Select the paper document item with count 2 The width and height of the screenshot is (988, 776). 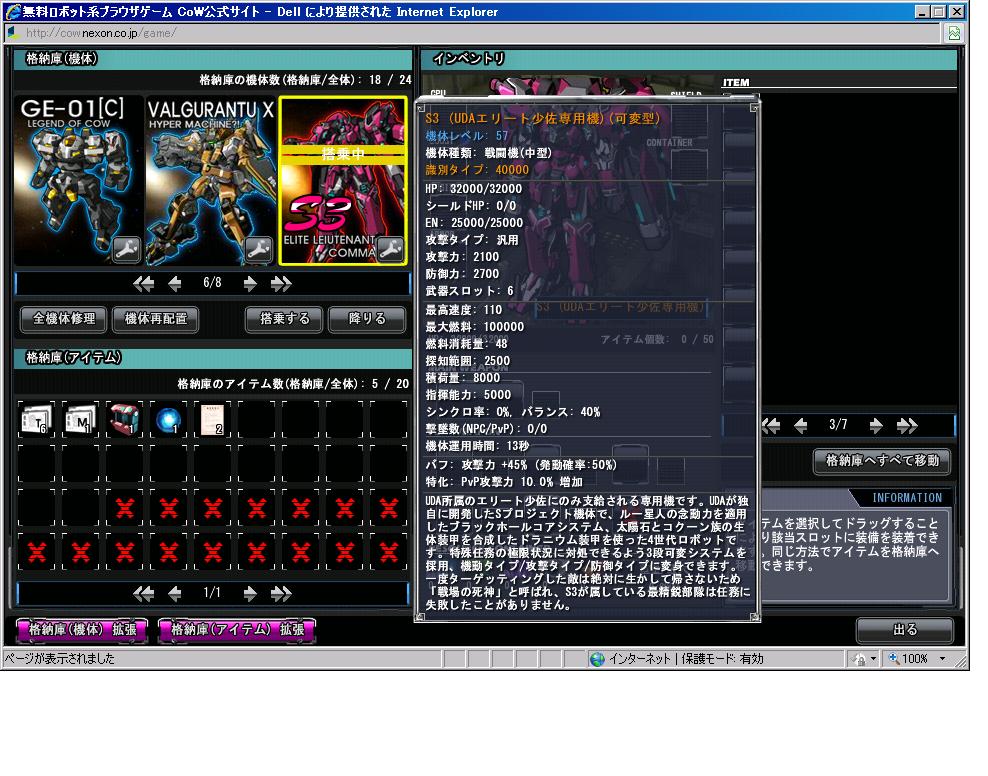(212, 419)
